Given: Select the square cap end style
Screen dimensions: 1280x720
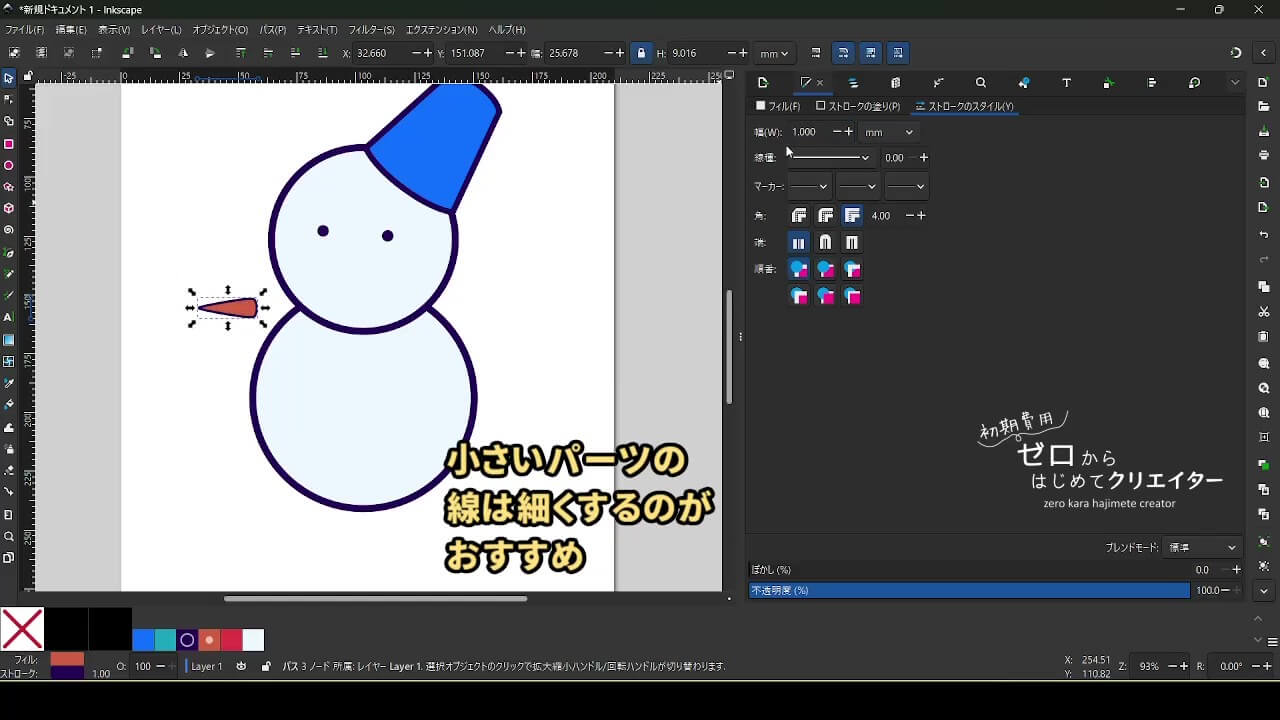Looking at the screenshot, I should (852, 243).
